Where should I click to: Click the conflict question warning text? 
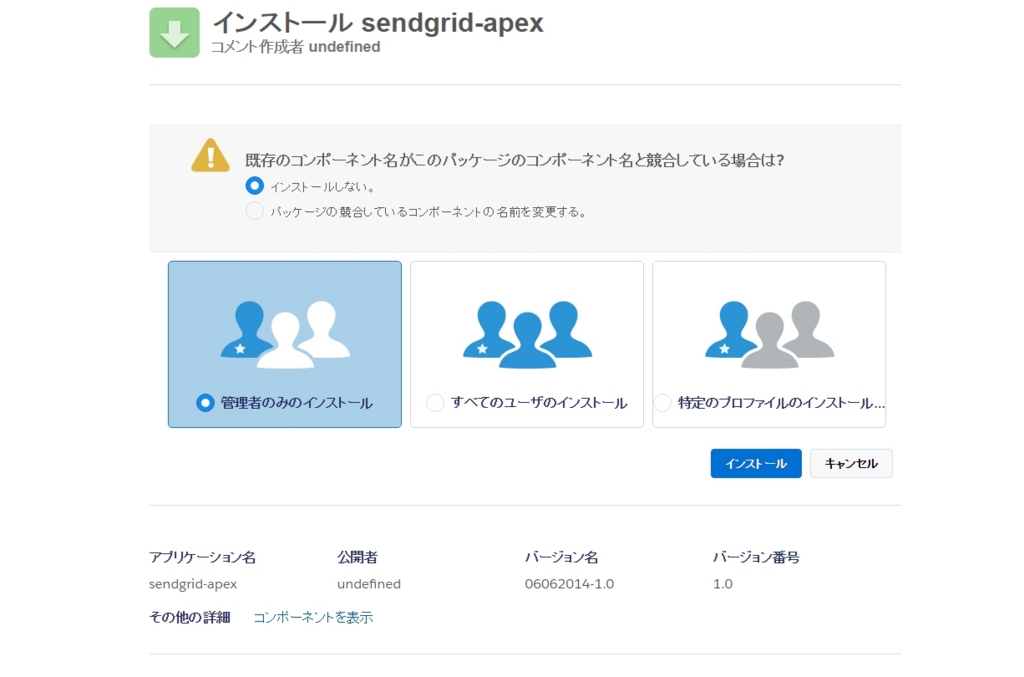515,160
